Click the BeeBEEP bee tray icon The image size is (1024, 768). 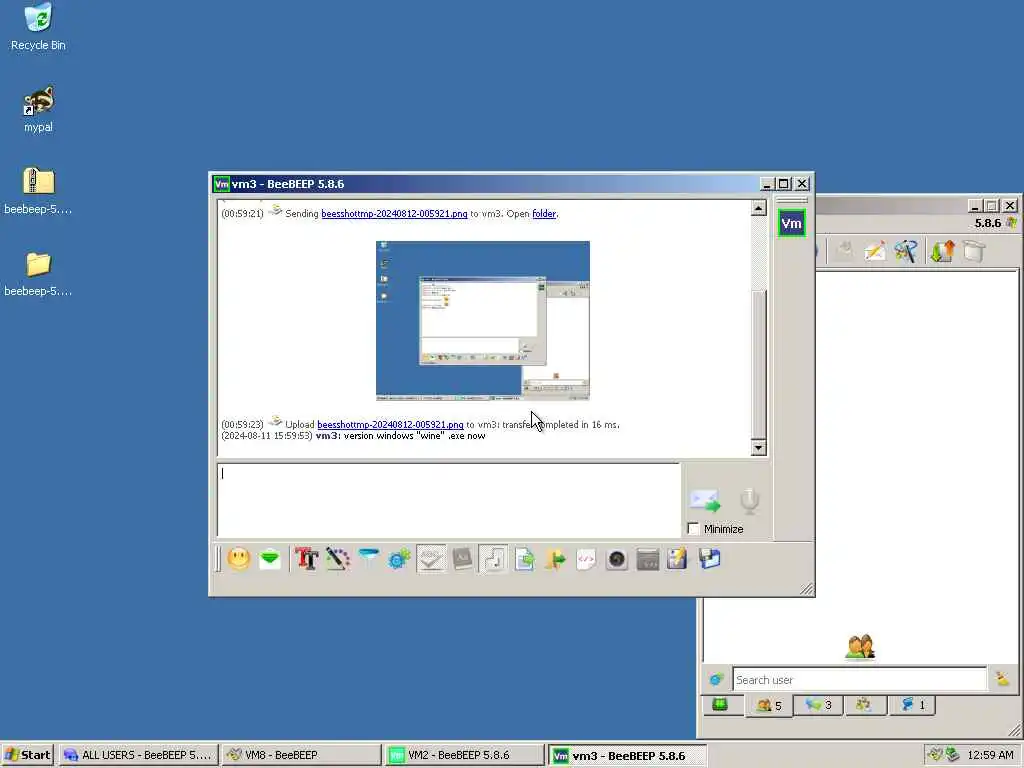coord(935,755)
